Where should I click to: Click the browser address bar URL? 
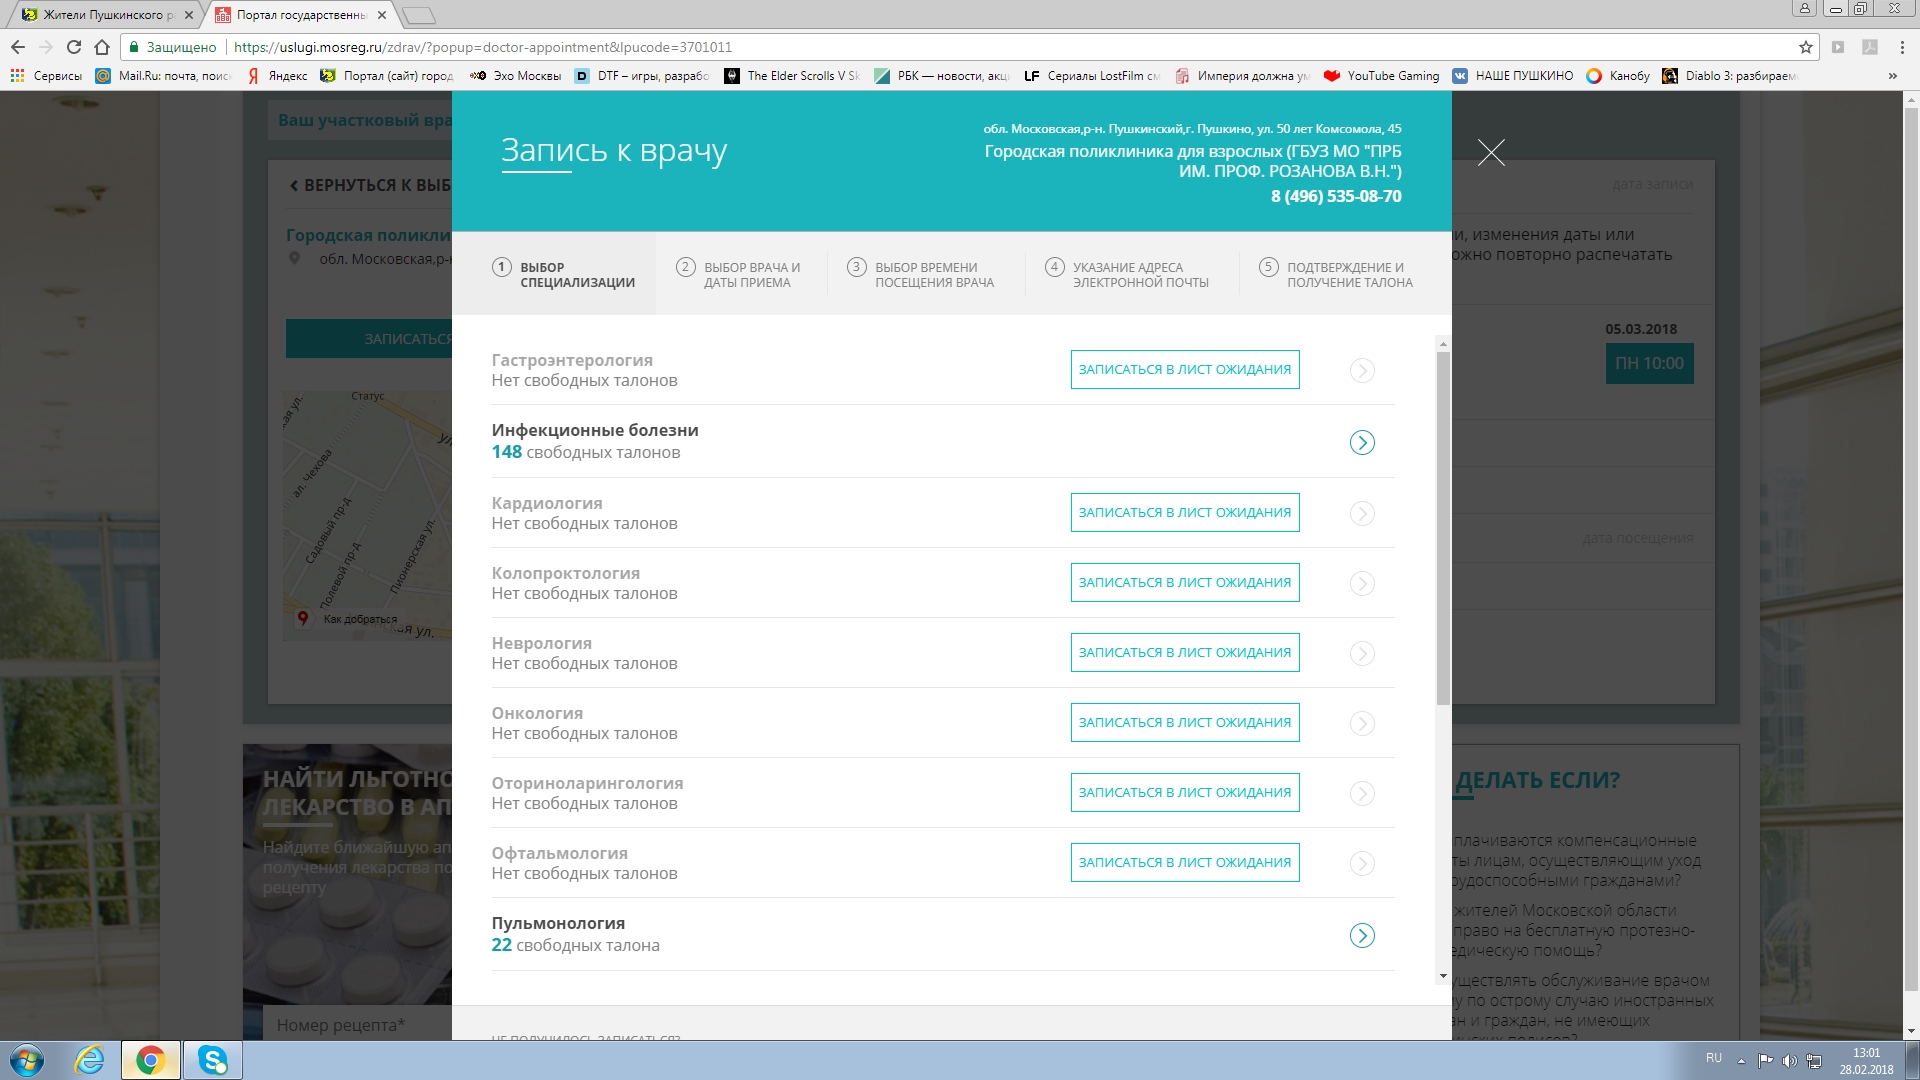coord(482,47)
